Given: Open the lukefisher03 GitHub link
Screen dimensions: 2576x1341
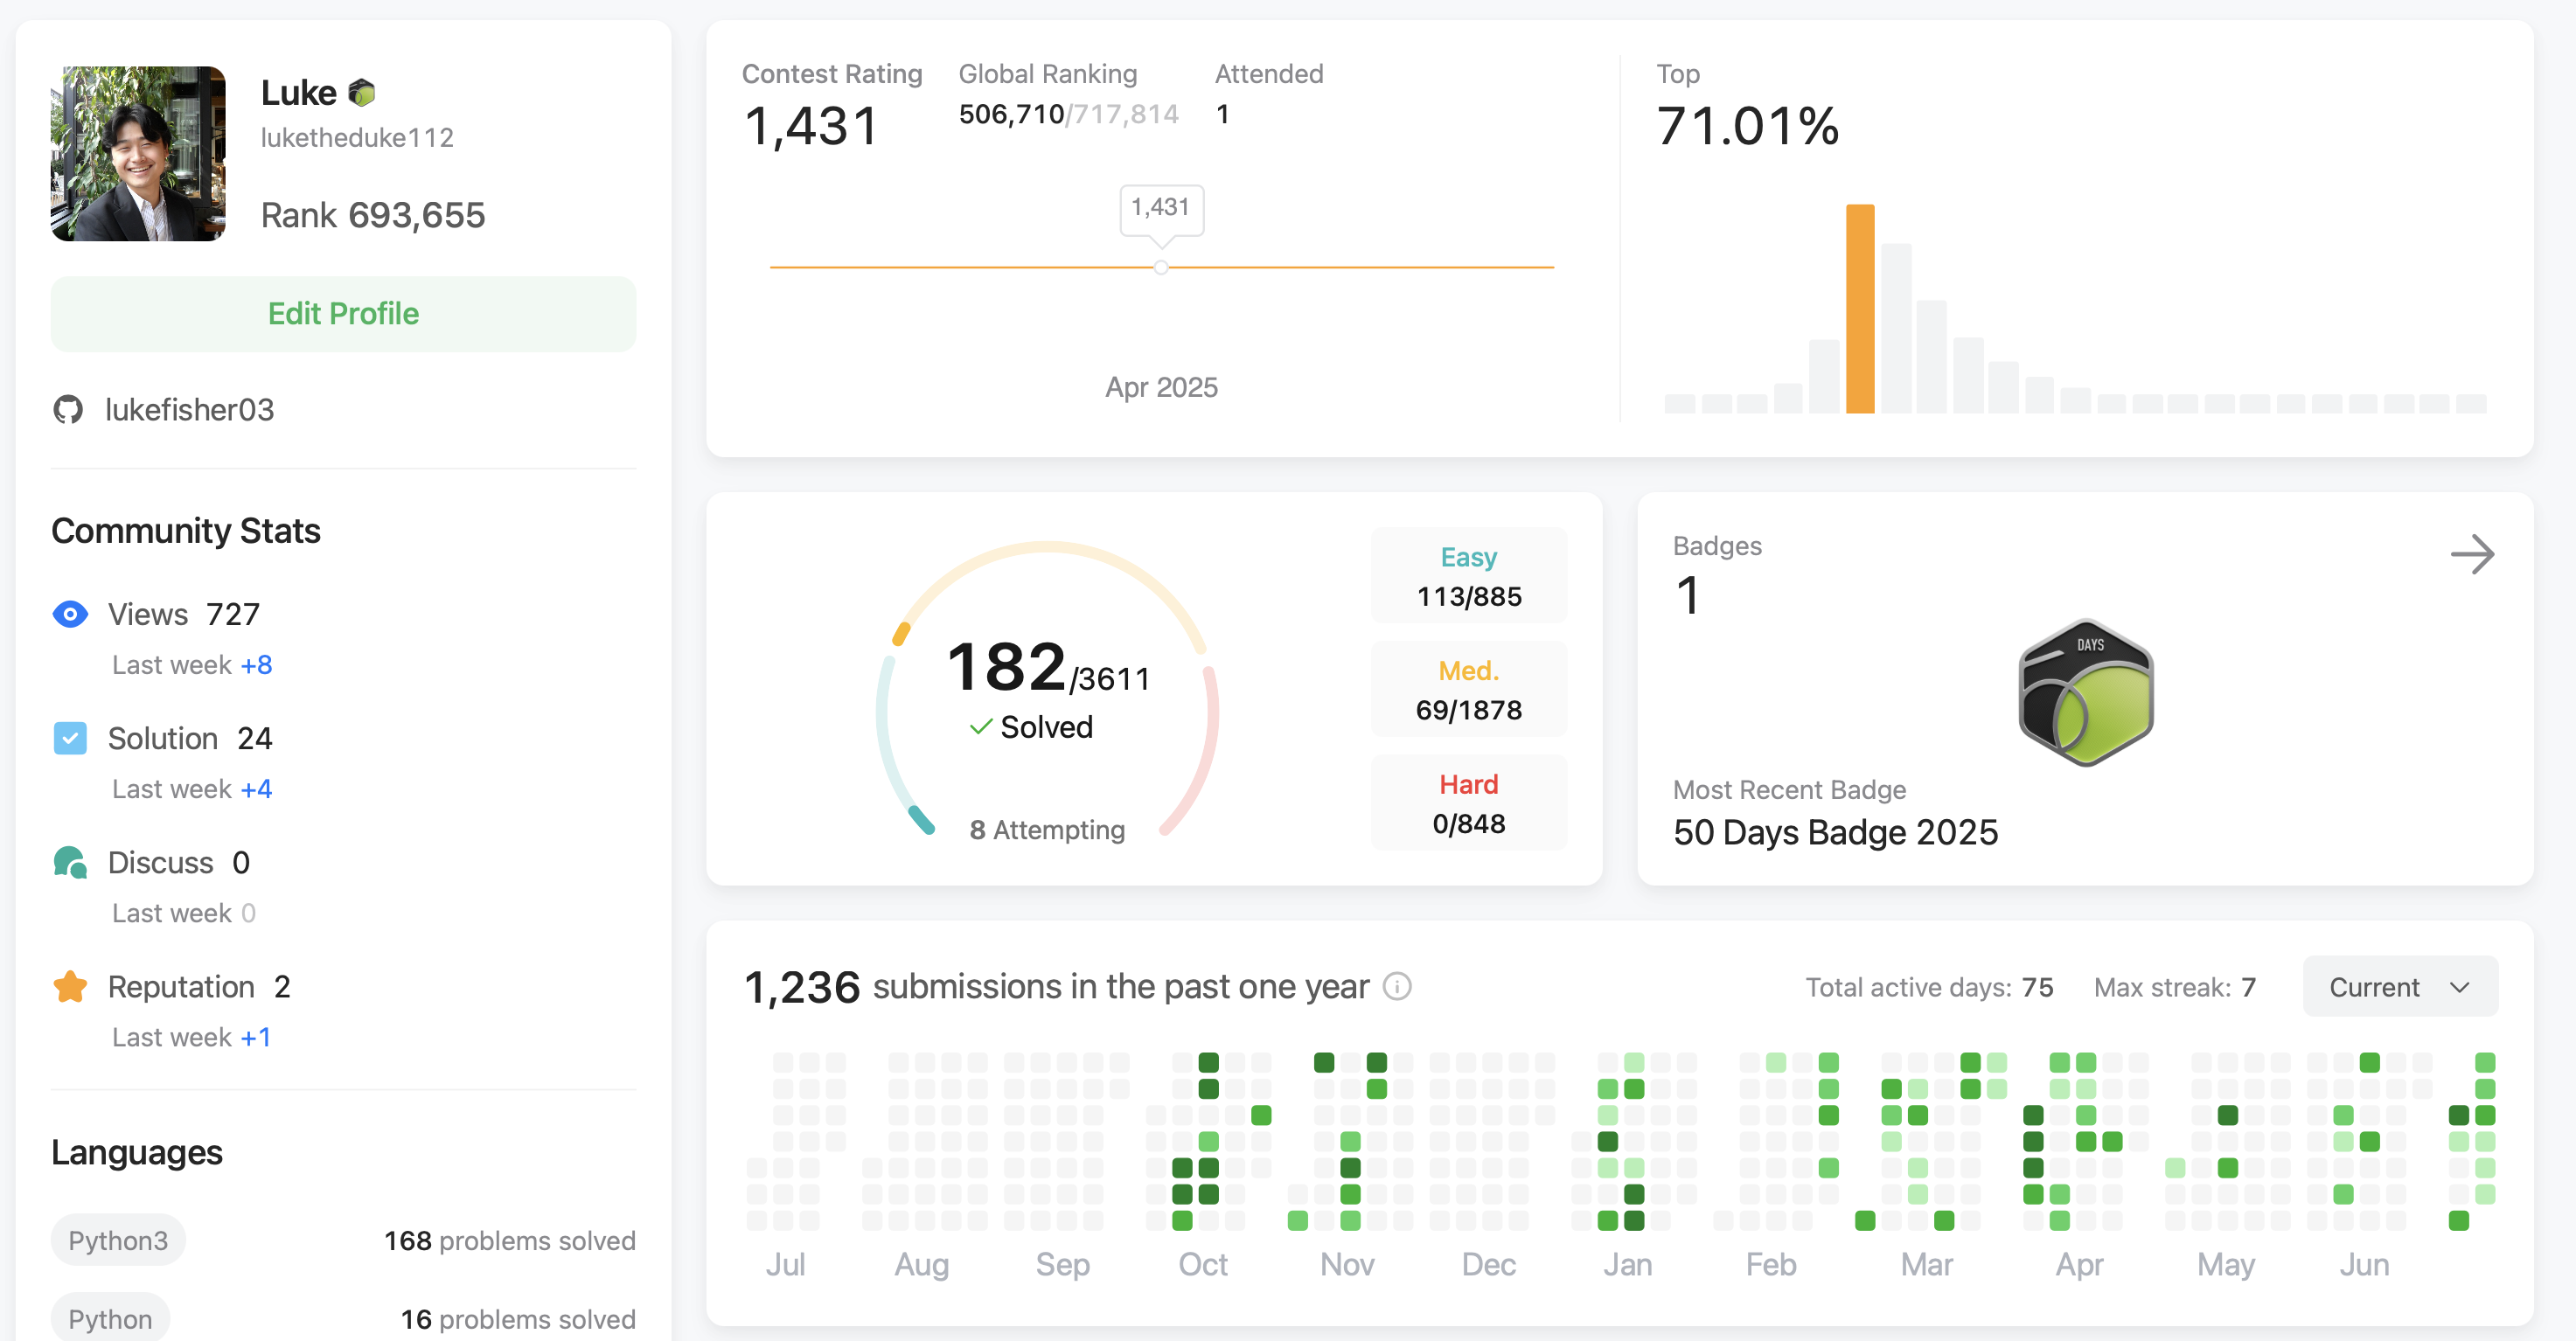Looking at the screenshot, I should click(x=189, y=409).
